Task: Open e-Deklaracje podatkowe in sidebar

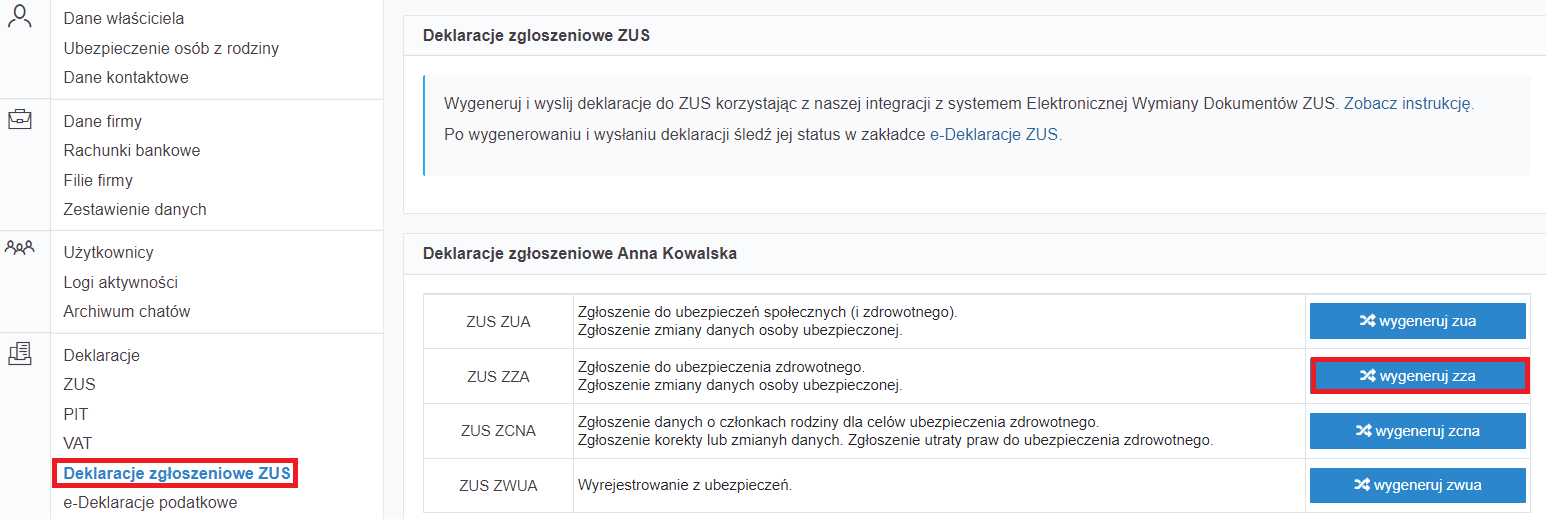Action: point(150,502)
